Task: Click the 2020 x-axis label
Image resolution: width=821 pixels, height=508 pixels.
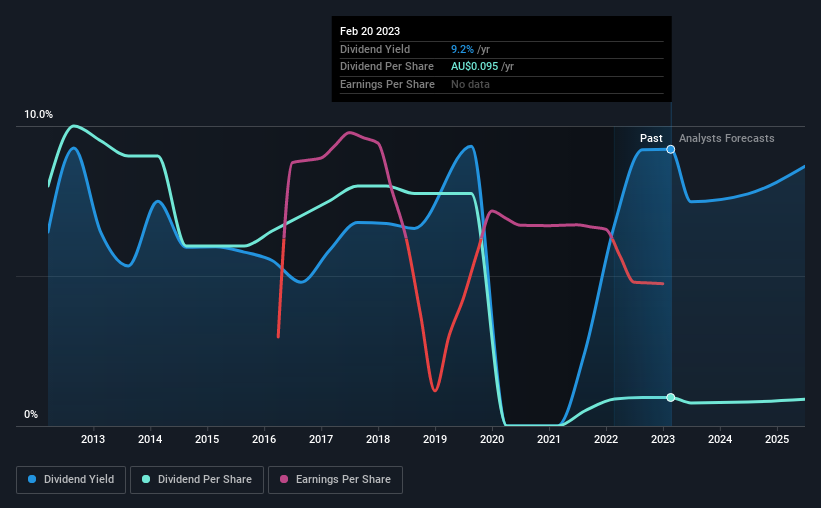Action: tap(492, 439)
